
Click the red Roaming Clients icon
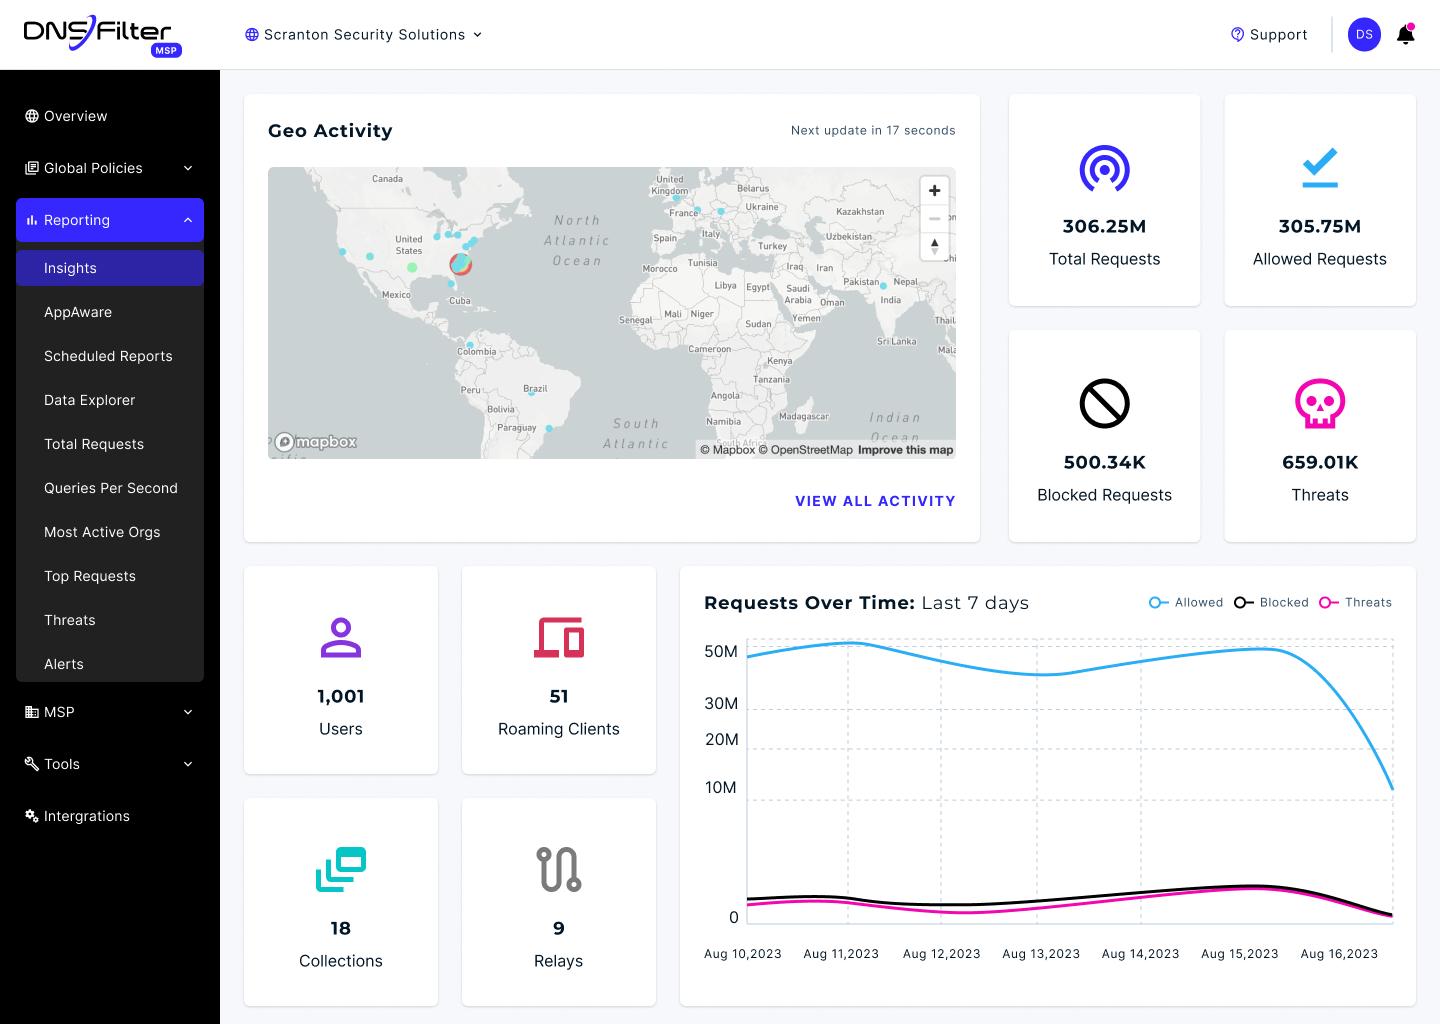(x=558, y=637)
